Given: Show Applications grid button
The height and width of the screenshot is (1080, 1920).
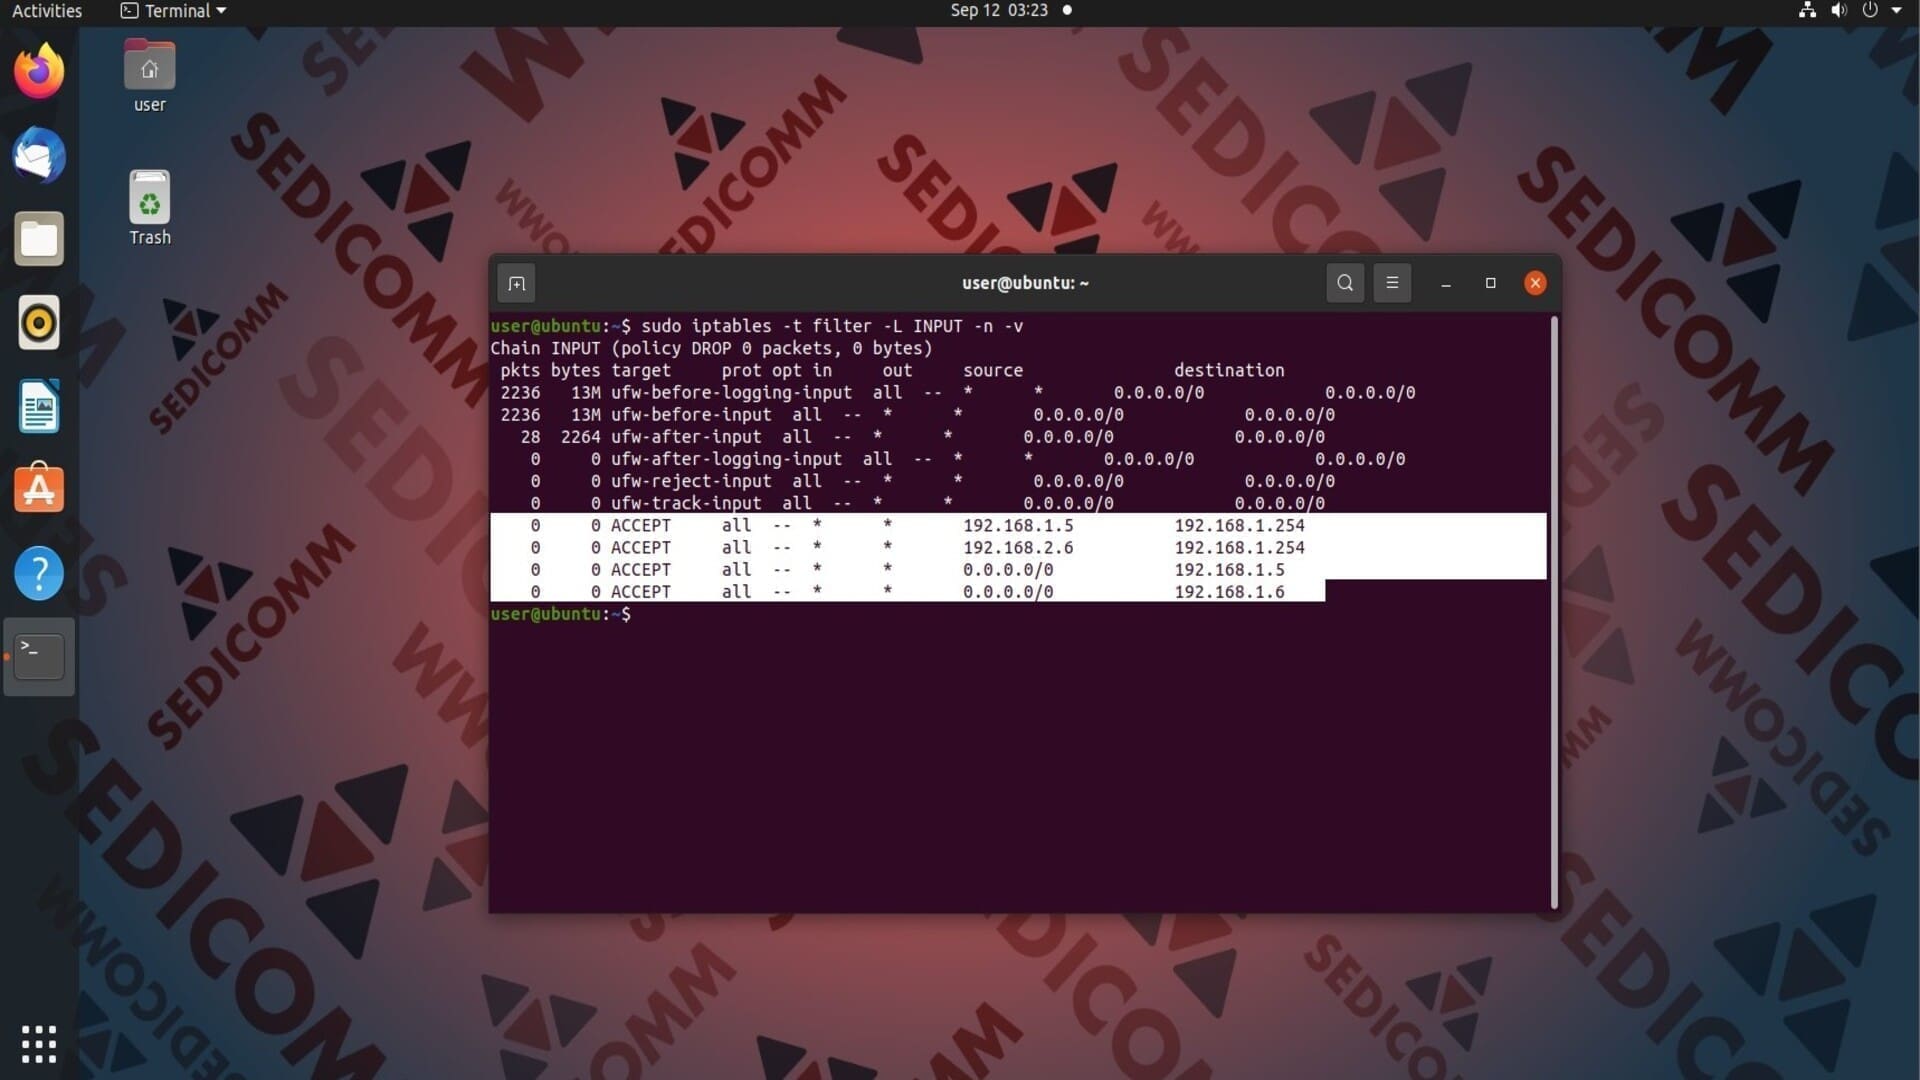Looking at the screenshot, I should pos(39,1044).
